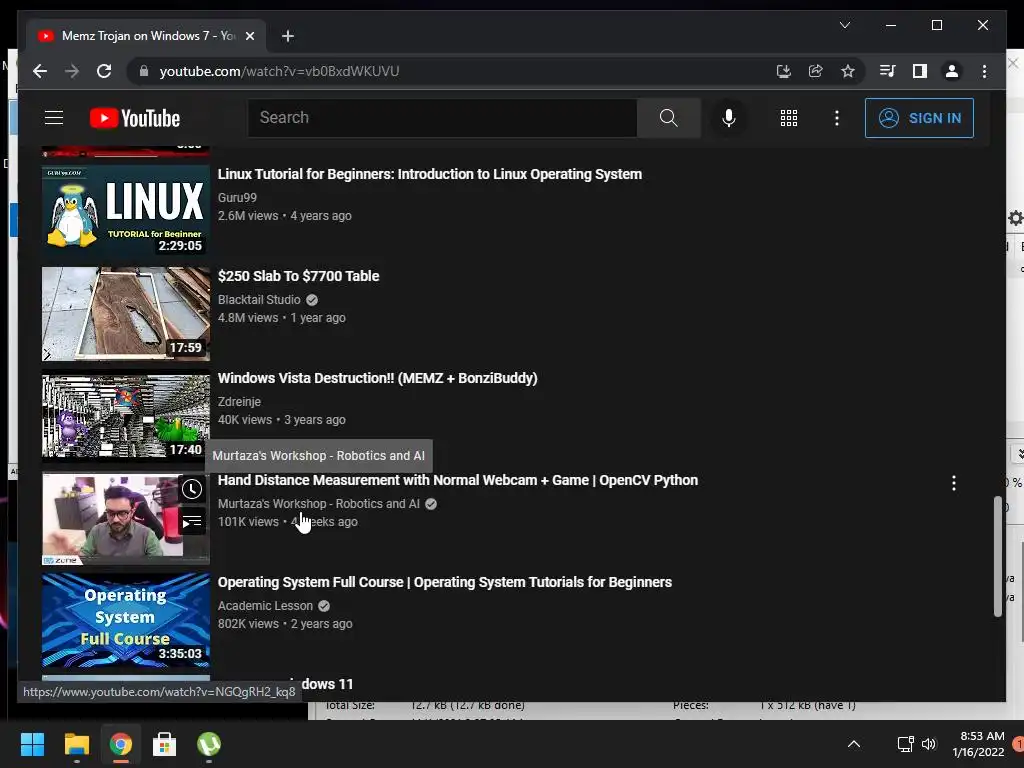Open the Hand Distance Measurement video title
The height and width of the screenshot is (768, 1024).
[x=458, y=480]
